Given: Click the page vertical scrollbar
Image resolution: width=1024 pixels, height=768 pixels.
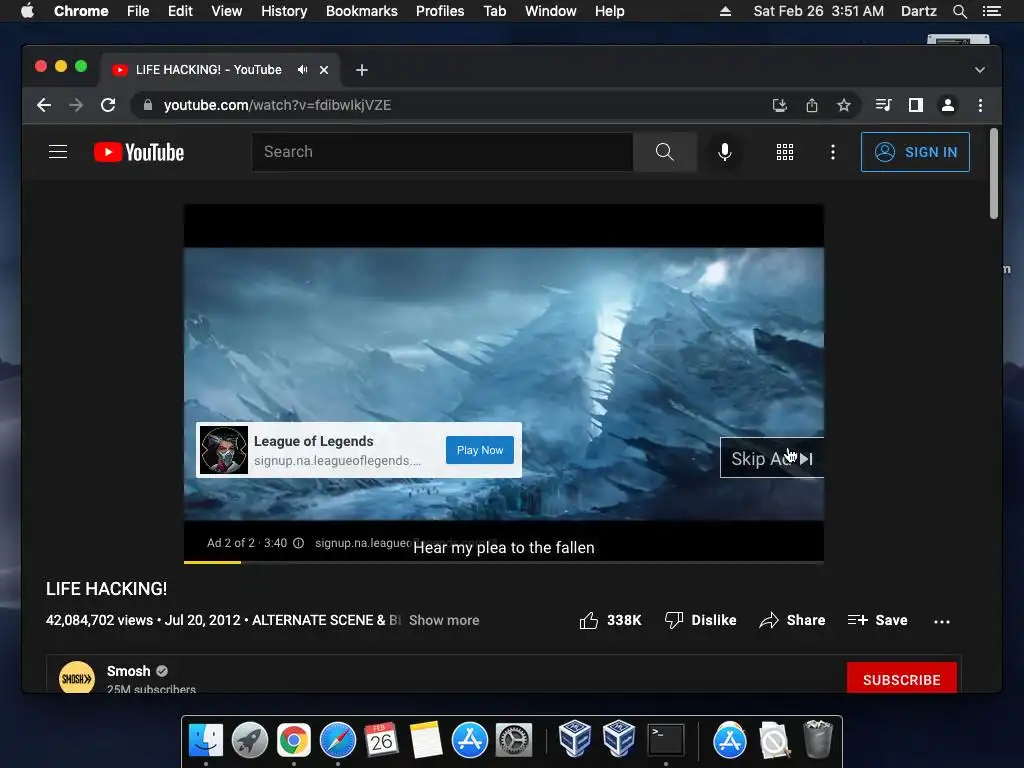Looking at the screenshot, I should (994, 174).
